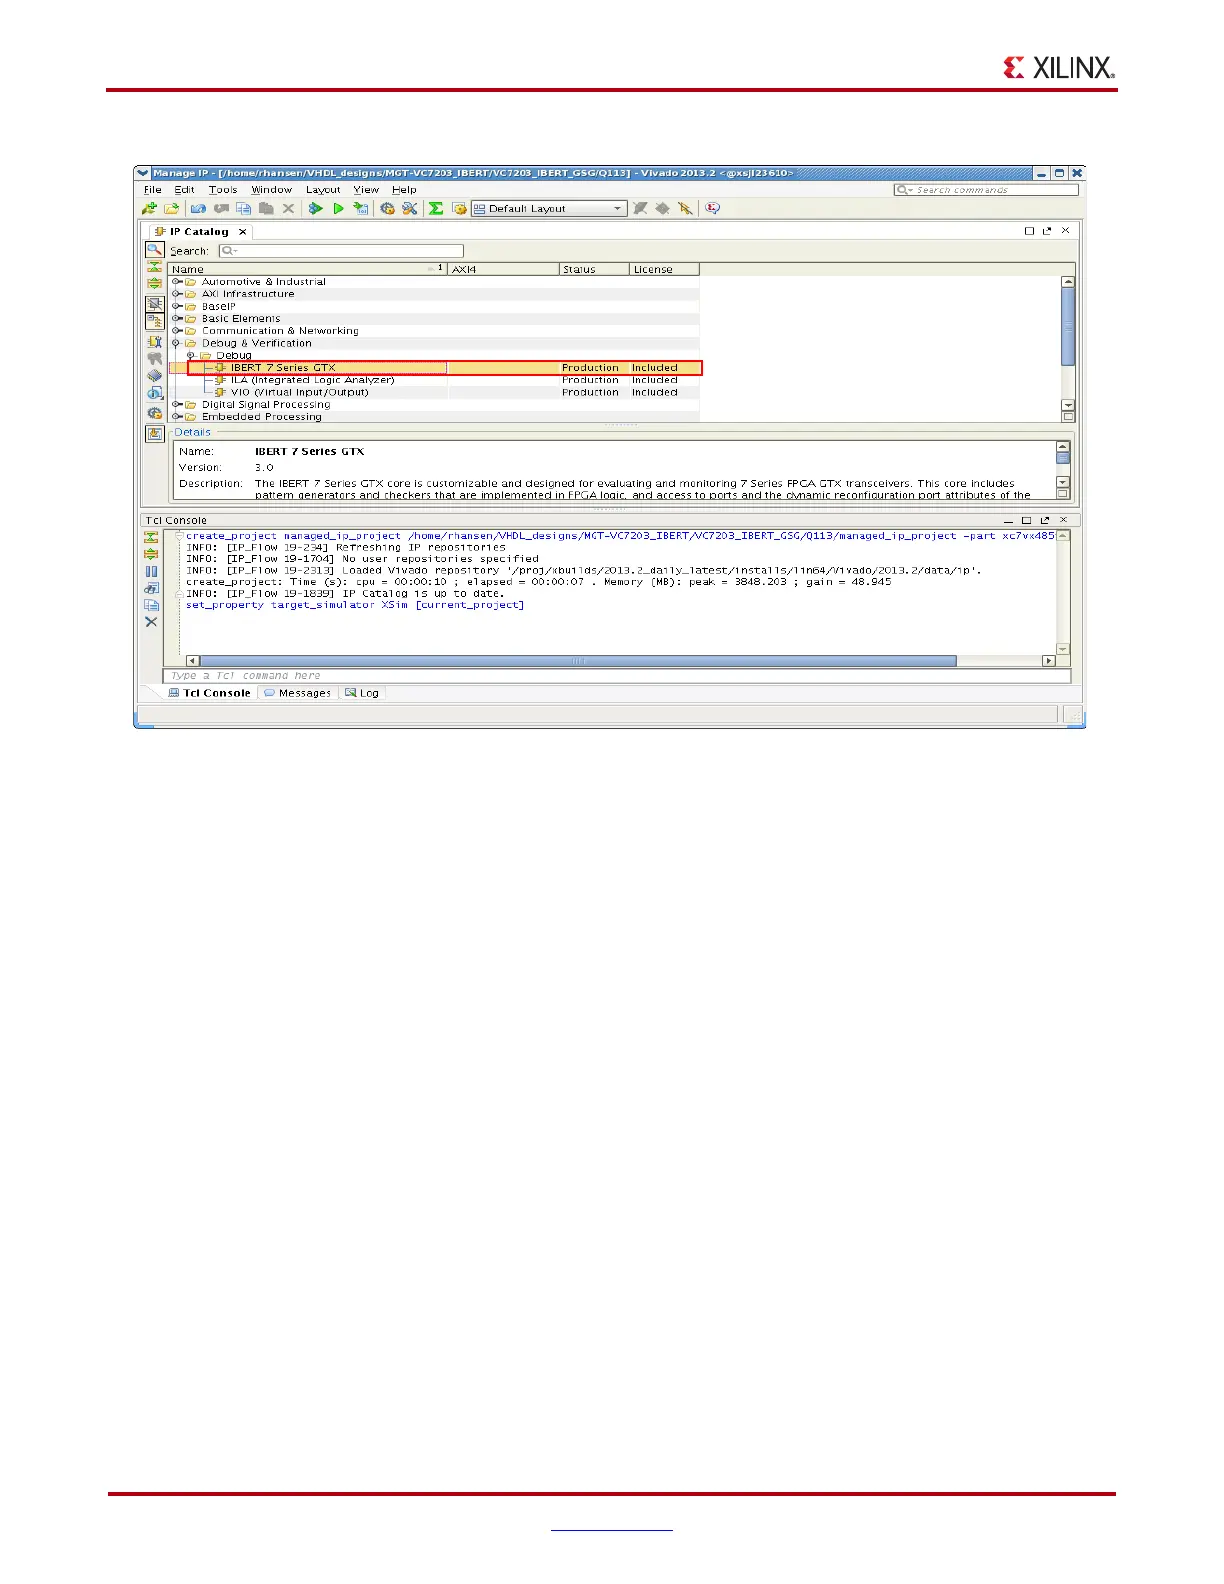The height and width of the screenshot is (1584, 1224).
Task: Expand the BaseIP category
Action: 177,306
